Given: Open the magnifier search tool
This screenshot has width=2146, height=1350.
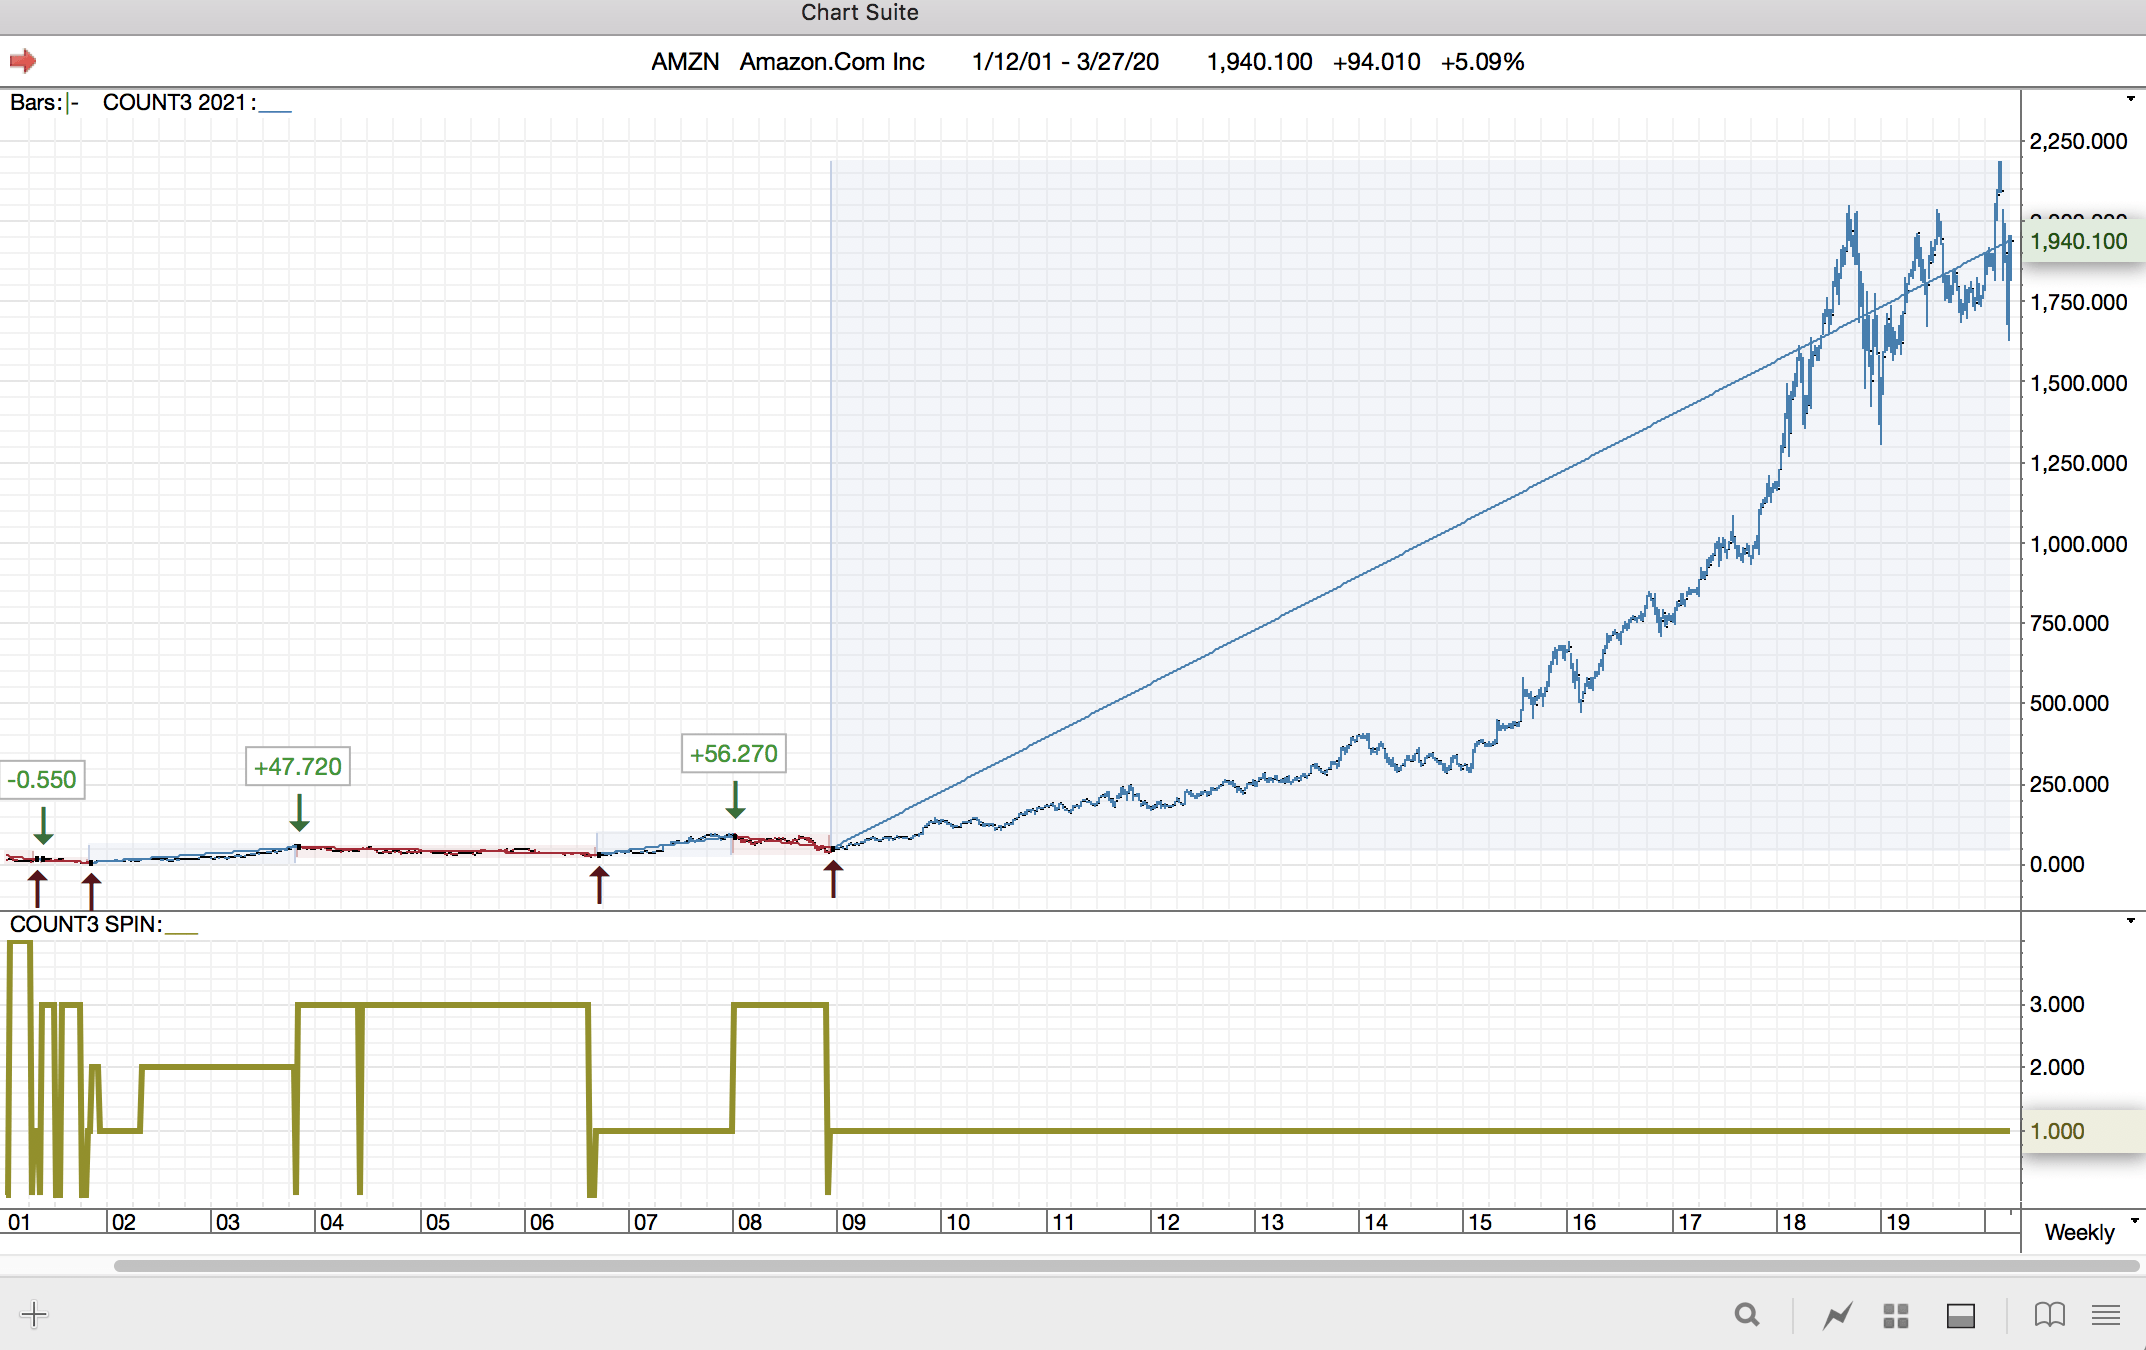Looking at the screenshot, I should (x=1746, y=1315).
